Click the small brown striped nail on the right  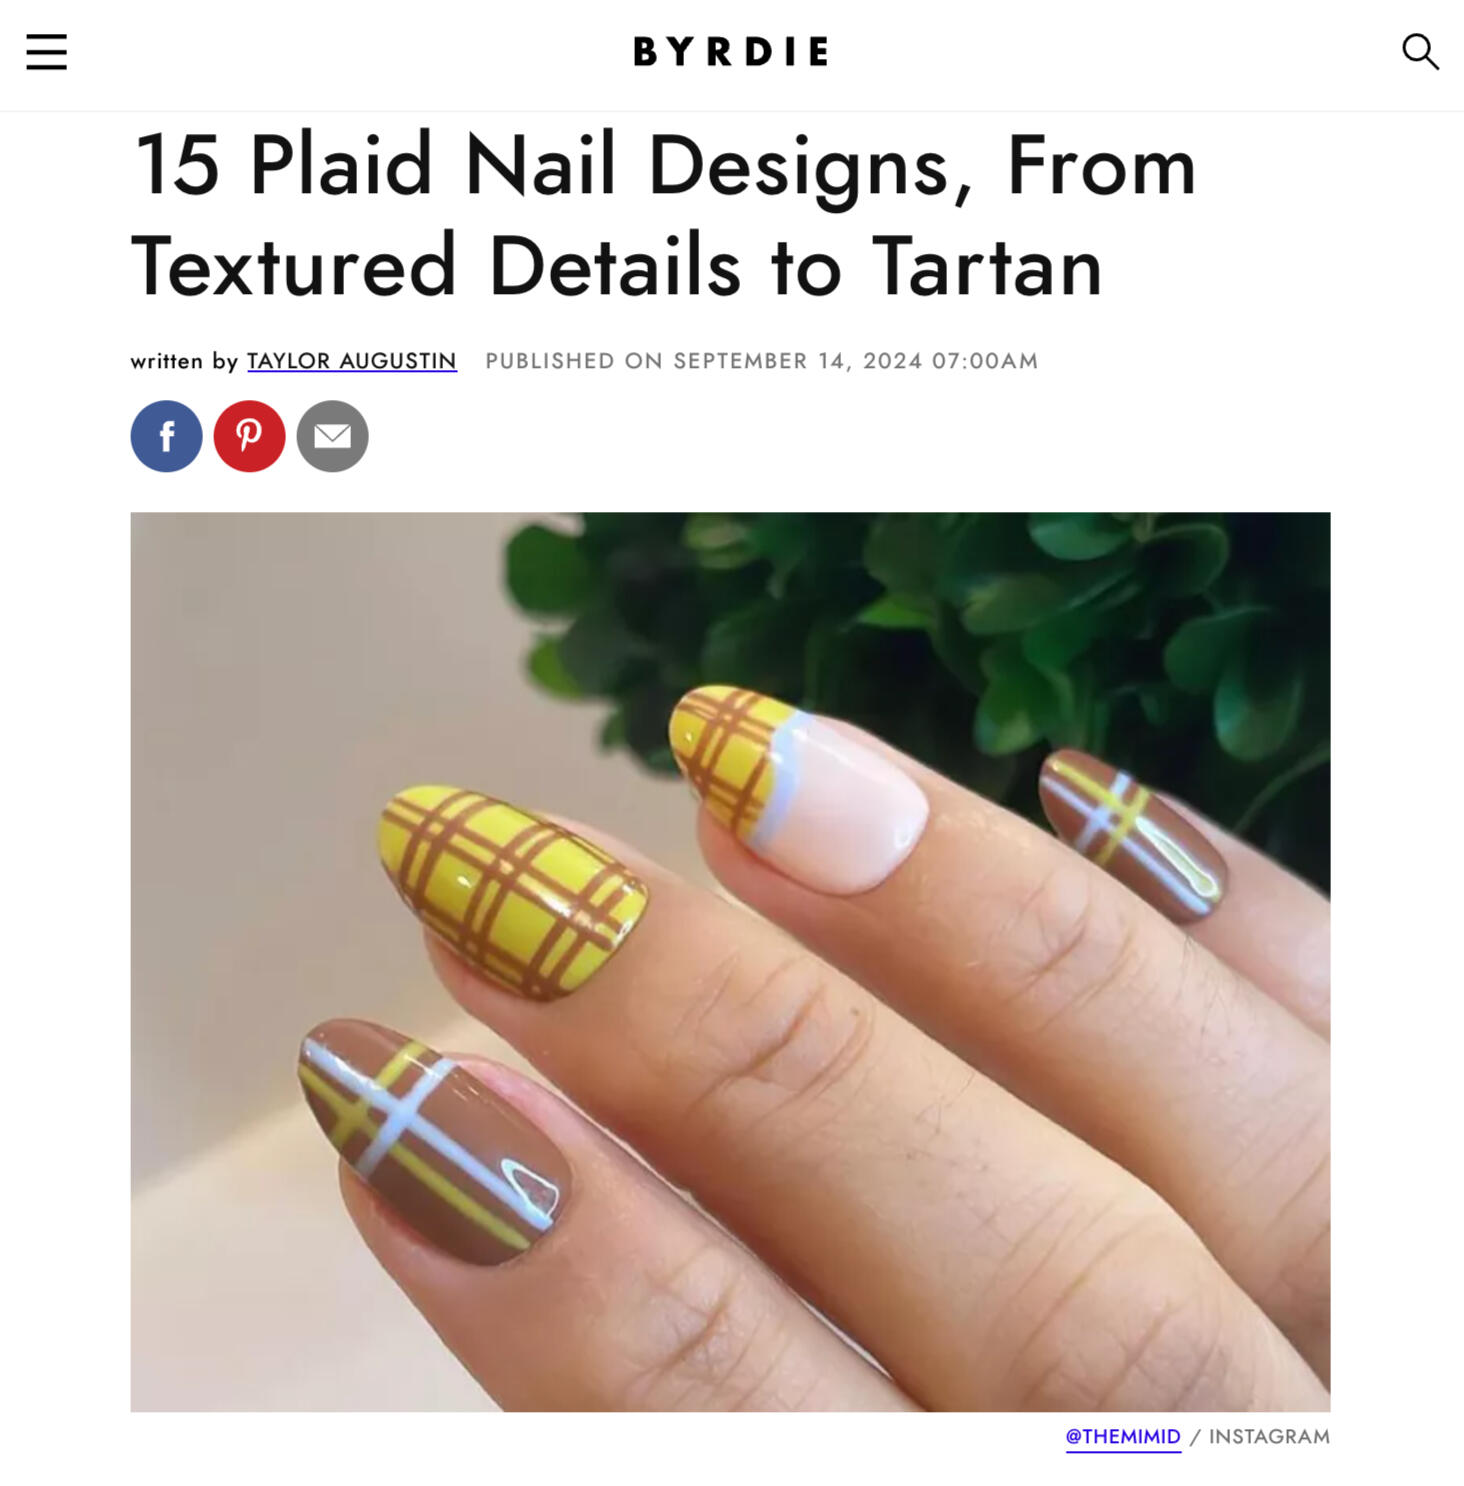point(1132,834)
